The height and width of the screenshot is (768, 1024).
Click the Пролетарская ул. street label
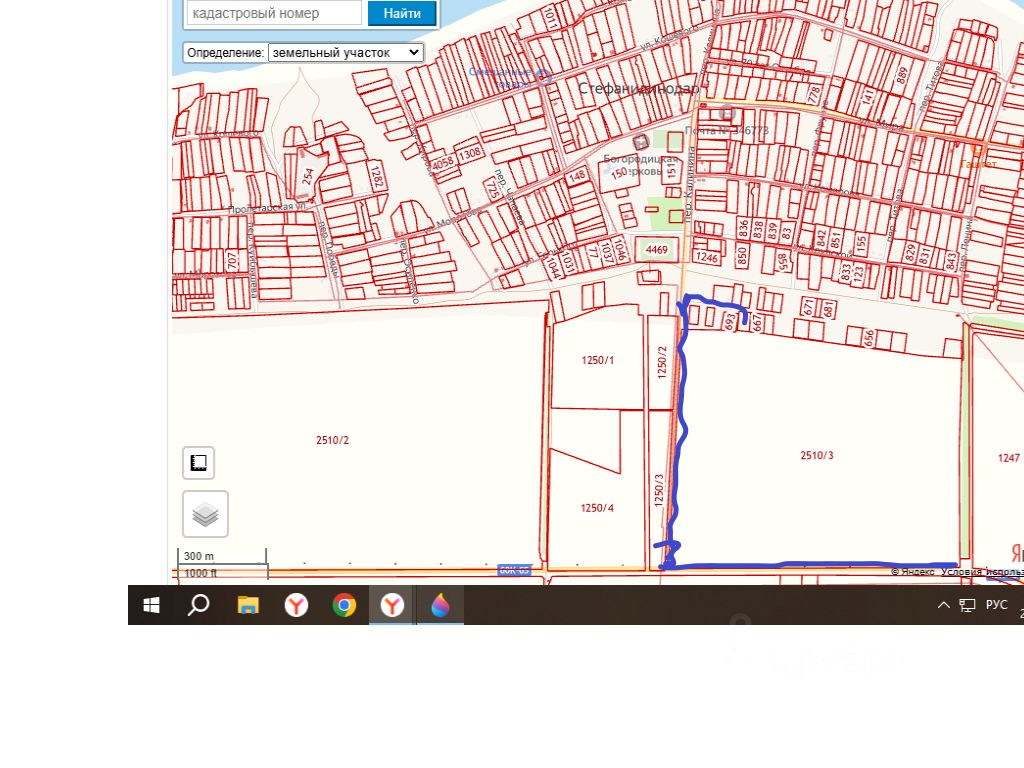[266, 208]
